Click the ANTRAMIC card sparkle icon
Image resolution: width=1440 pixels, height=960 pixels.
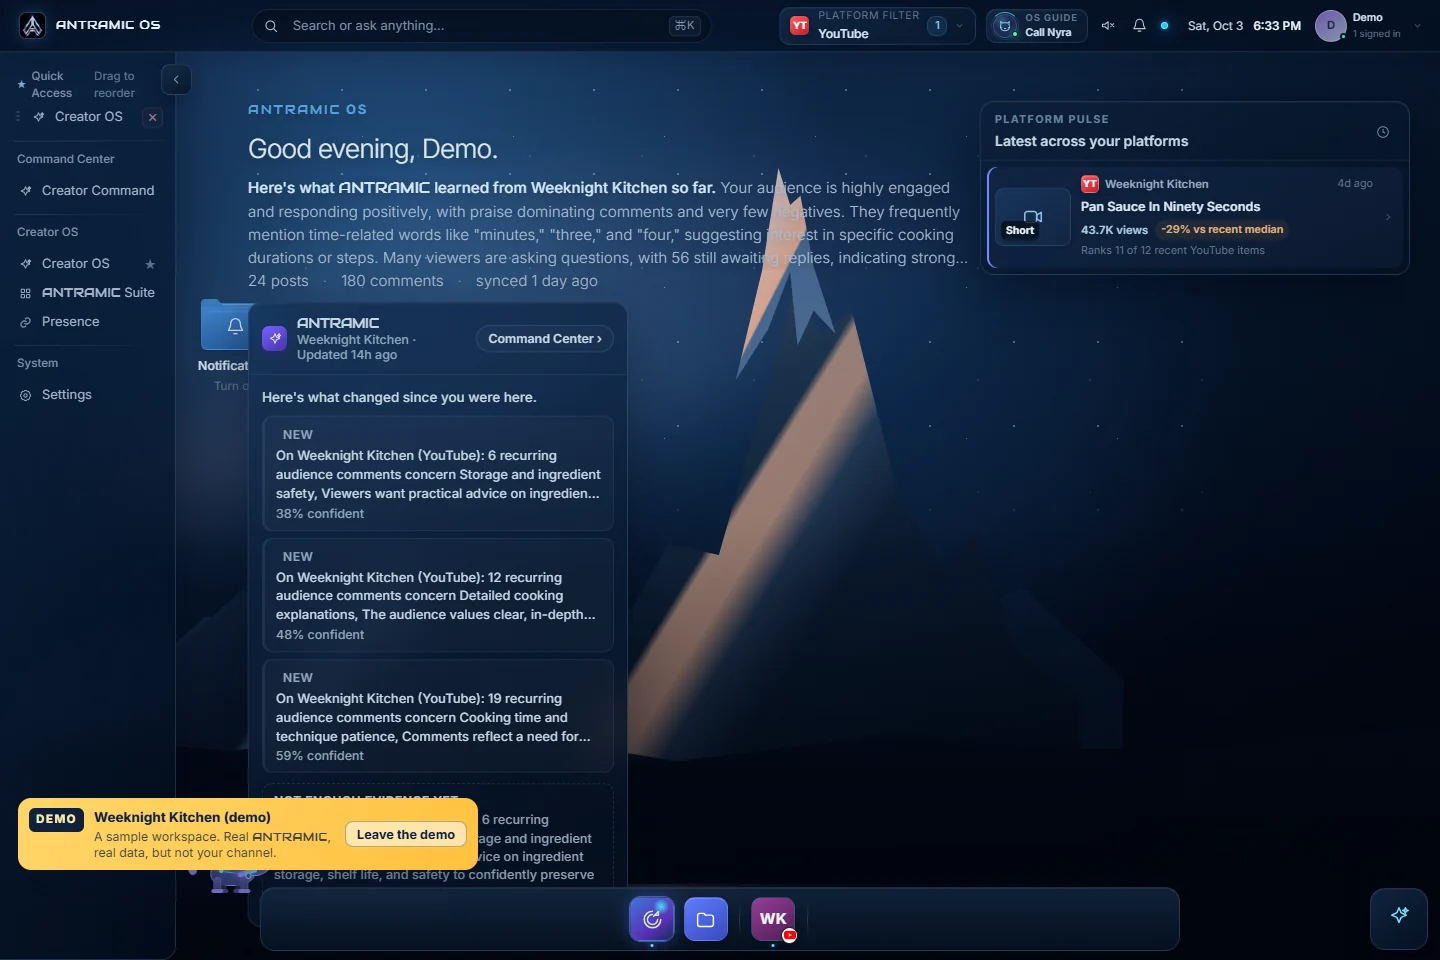point(275,338)
